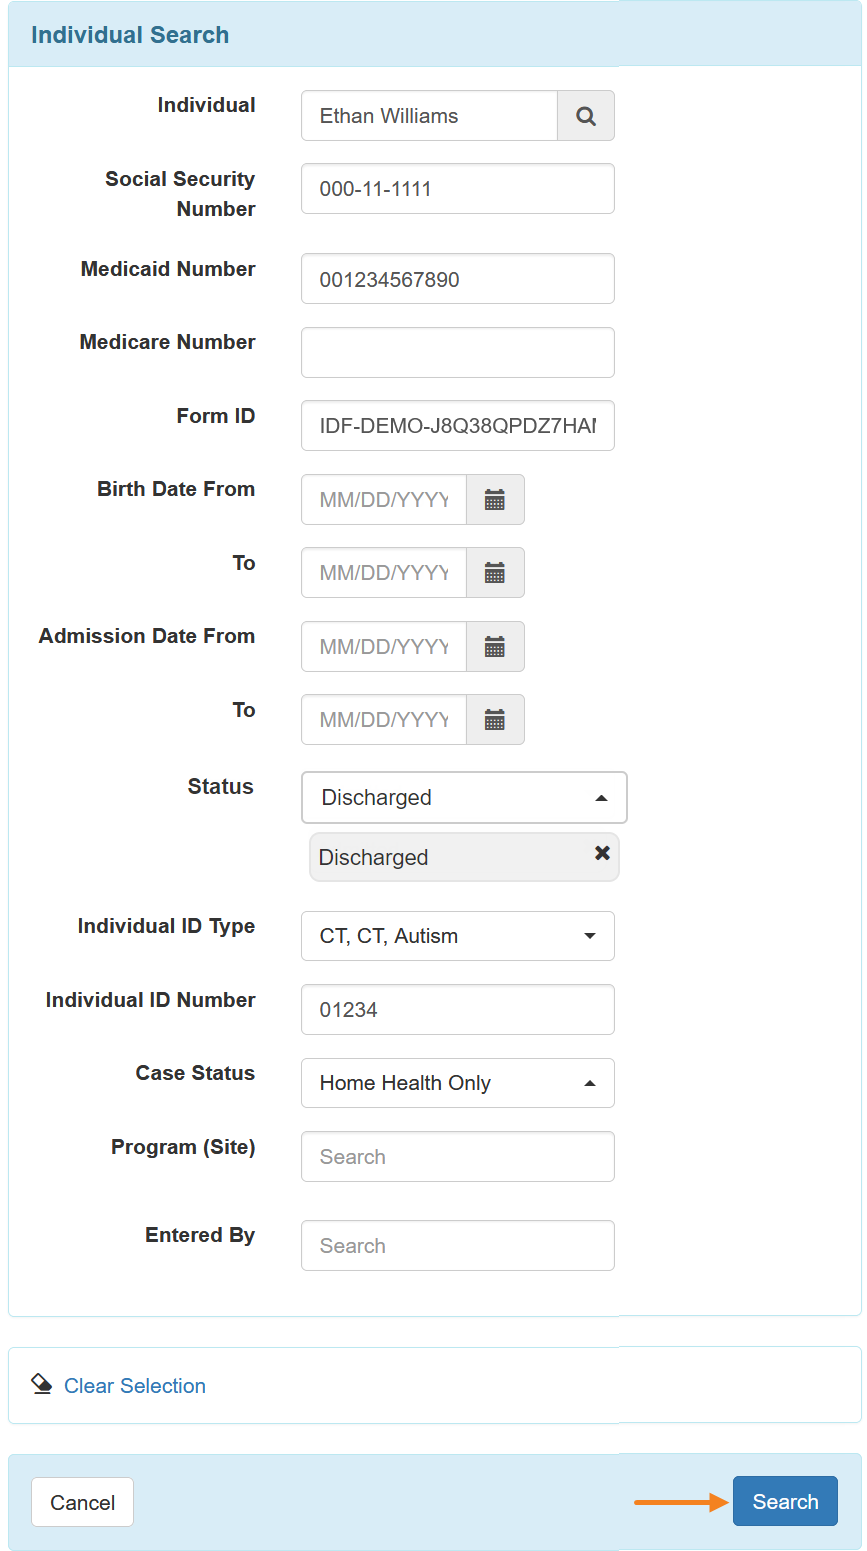Click the magnifier icon beside Individual field
The image size is (867, 1551).
point(586,116)
